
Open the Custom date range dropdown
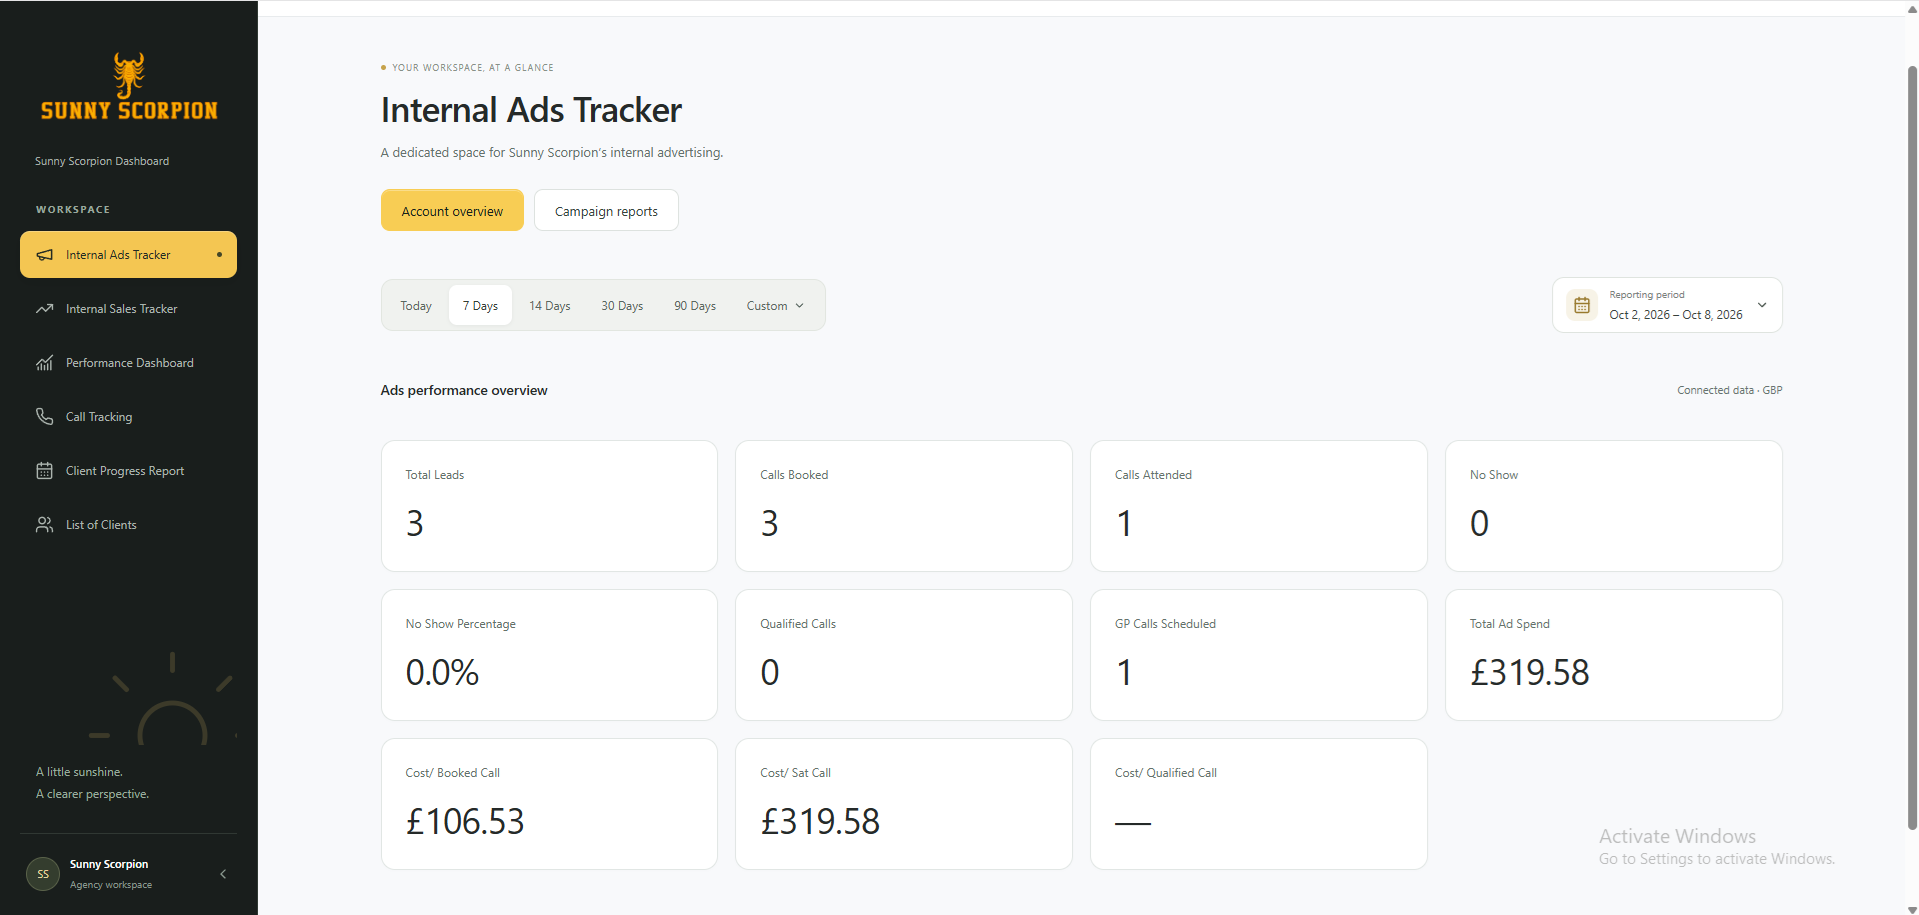775,306
